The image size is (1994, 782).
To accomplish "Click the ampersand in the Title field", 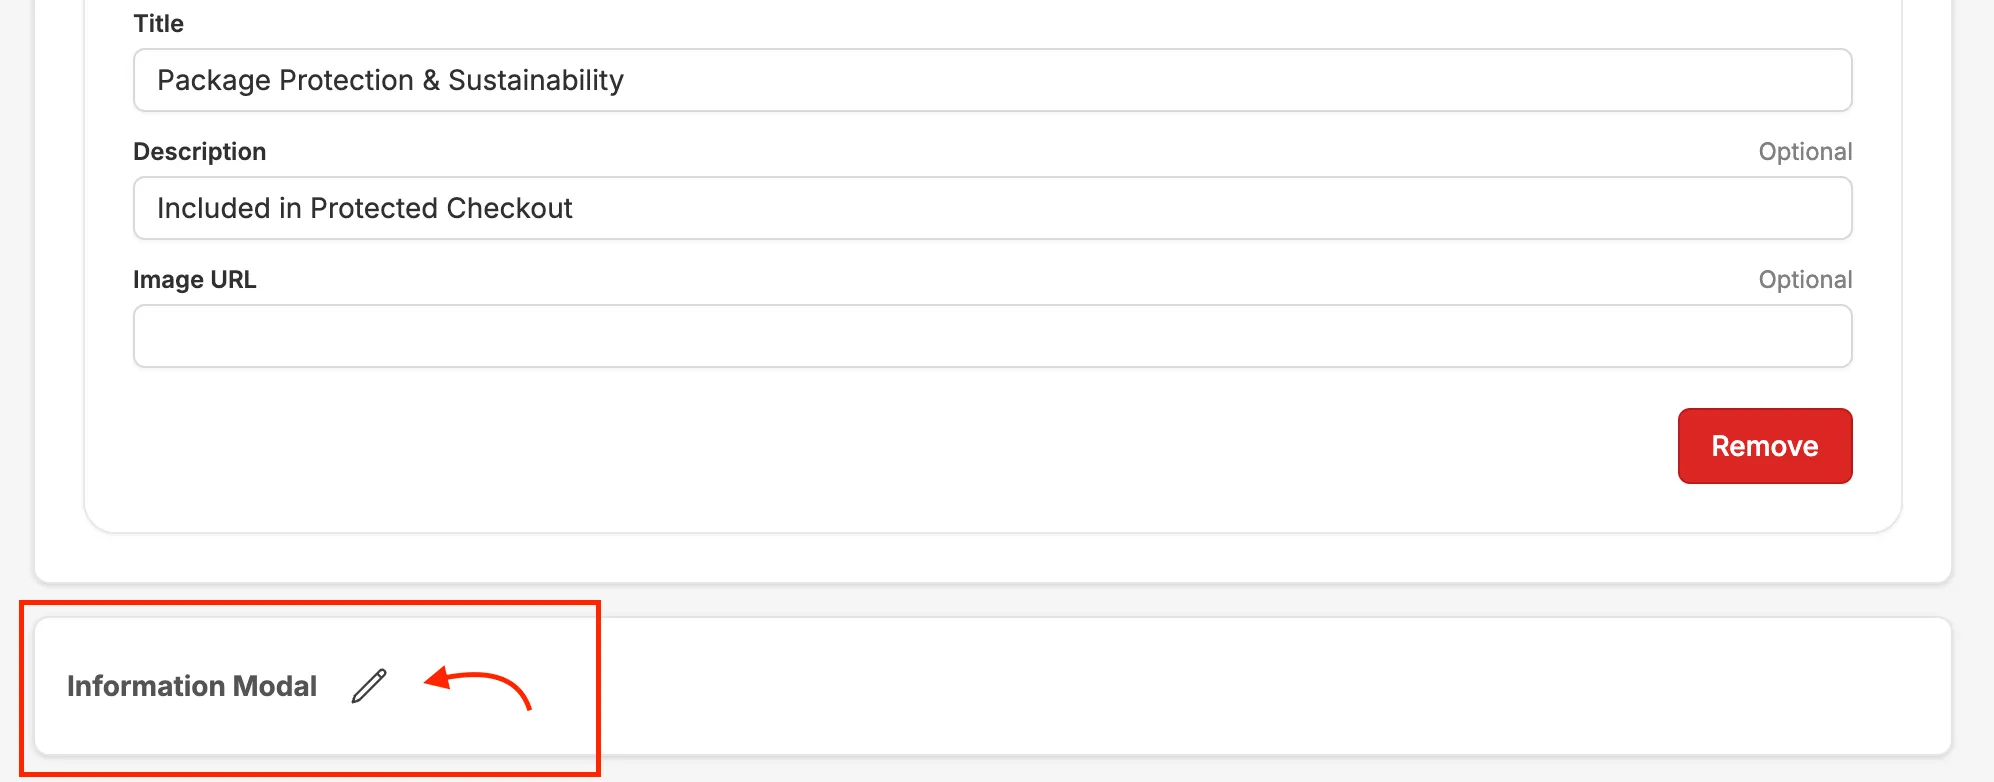I will pyautogui.click(x=431, y=80).
